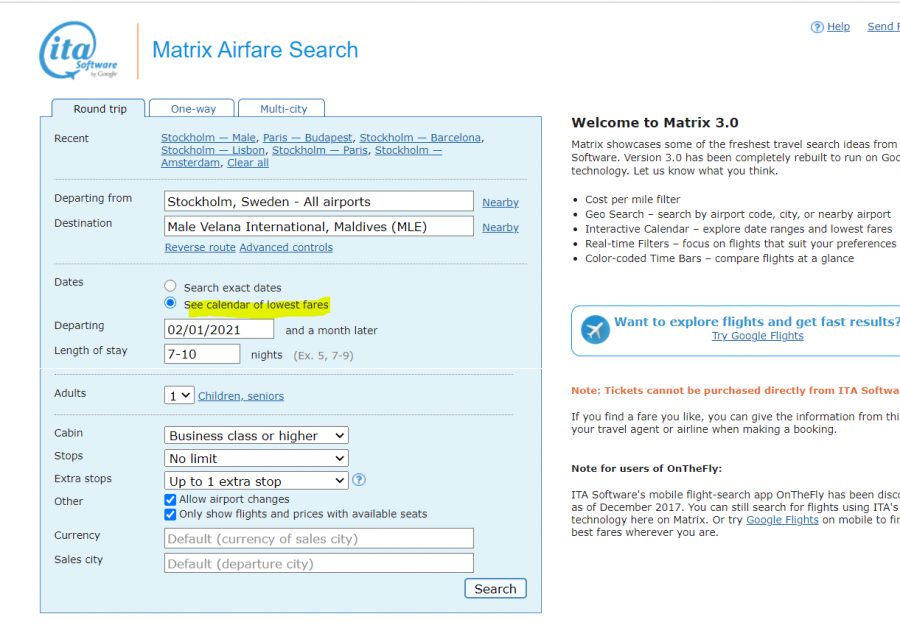The height and width of the screenshot is (639, 900).
Task: Open the Adults count dropdown
Action: pyautogui.click(x=179, y=396)
